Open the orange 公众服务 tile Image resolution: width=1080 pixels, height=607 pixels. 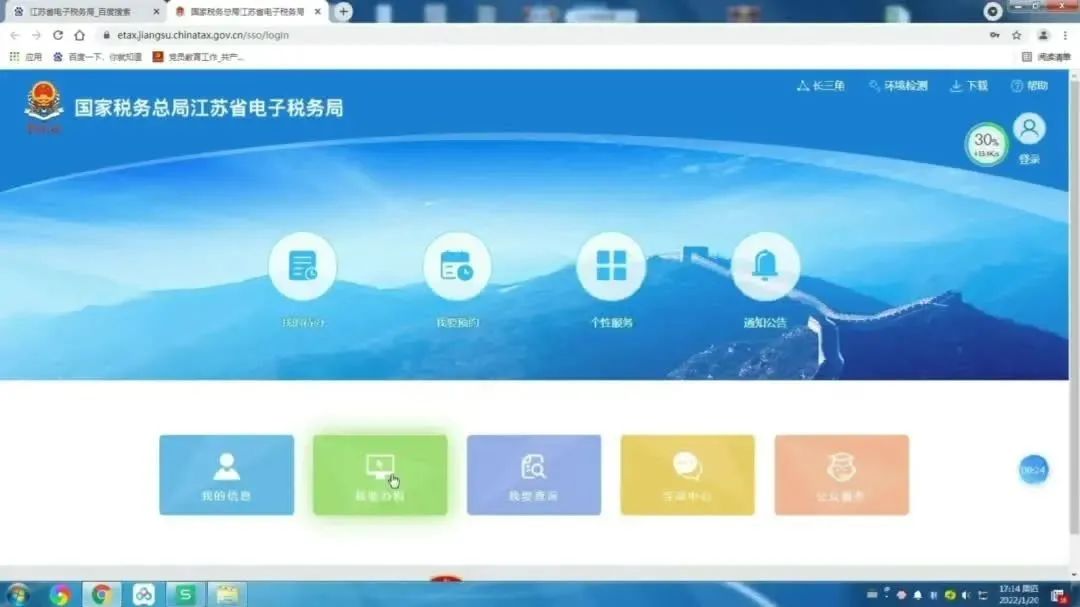coord(842,475)
